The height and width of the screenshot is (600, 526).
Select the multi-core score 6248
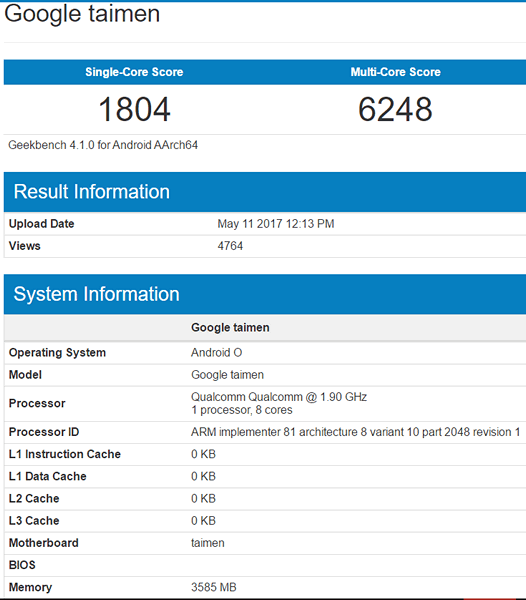pos(395,109)
